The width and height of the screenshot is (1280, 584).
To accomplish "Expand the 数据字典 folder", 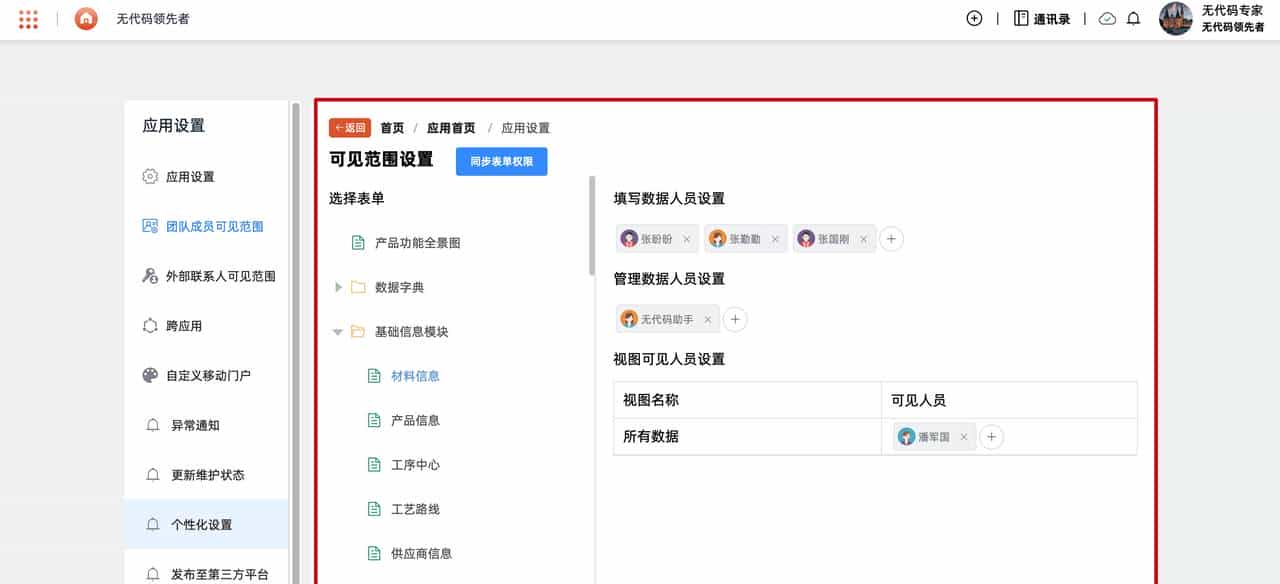I will pos(338,287).
